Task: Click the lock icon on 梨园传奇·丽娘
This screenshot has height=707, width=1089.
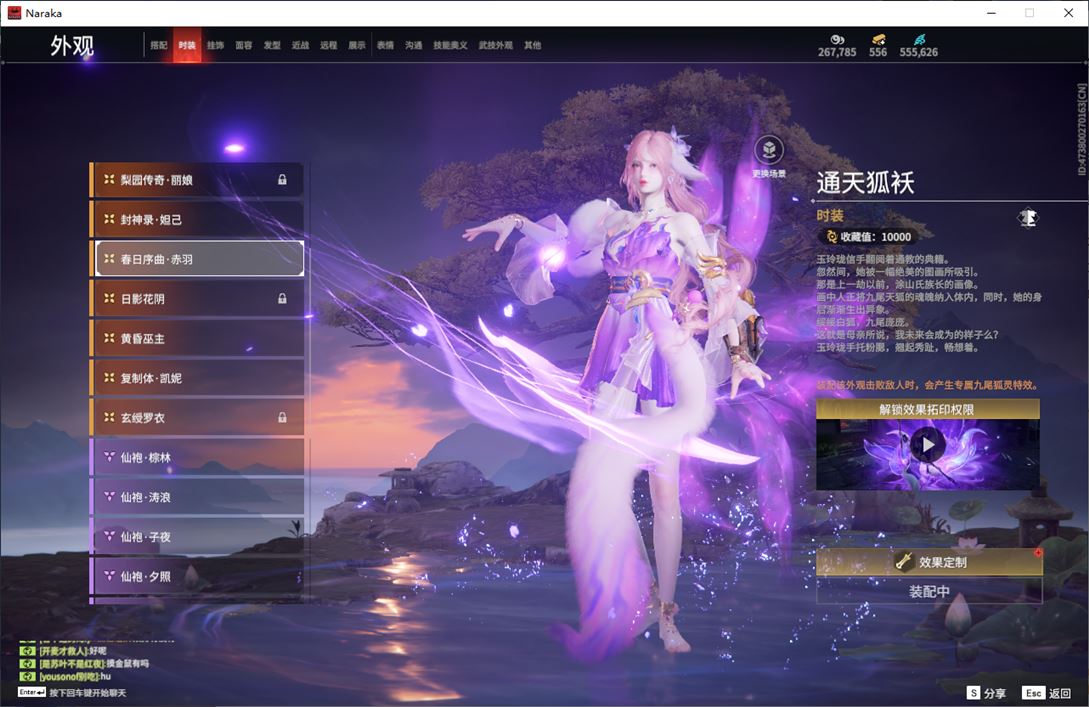Action: (x=282, y=180)
